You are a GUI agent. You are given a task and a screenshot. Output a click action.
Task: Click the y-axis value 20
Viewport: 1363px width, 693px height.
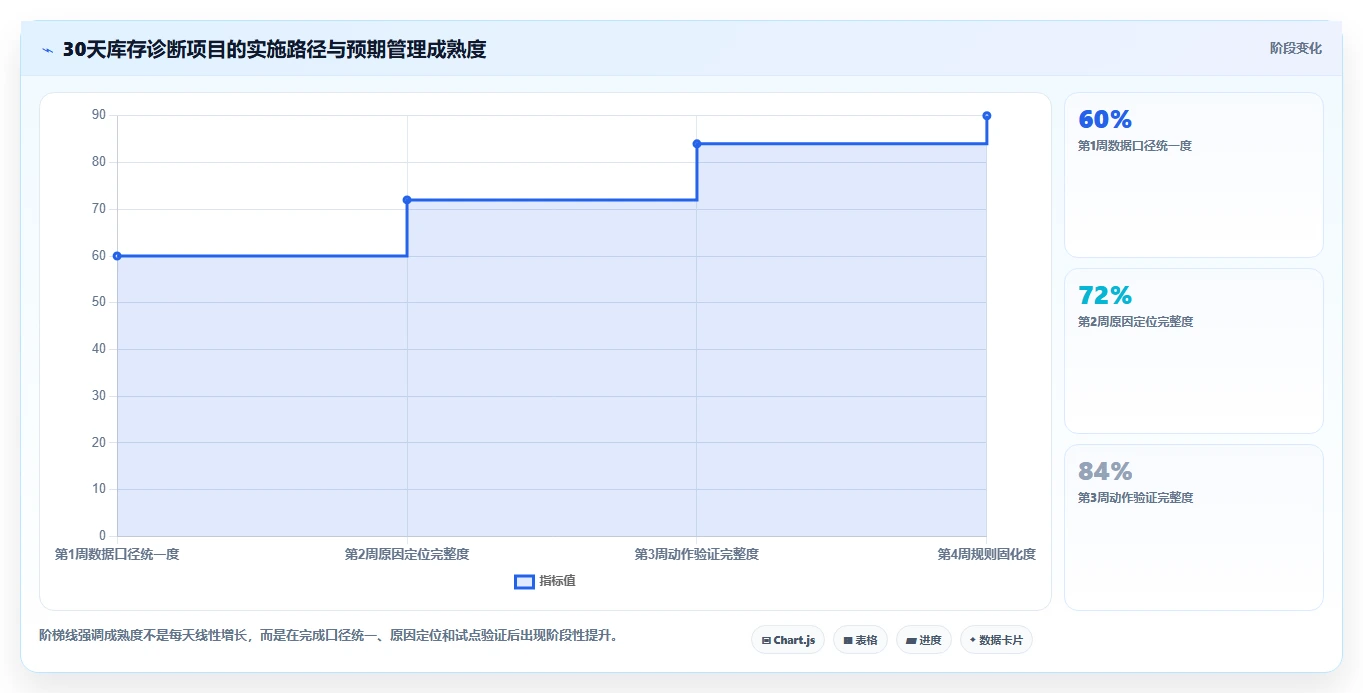[x=99, y=442]
